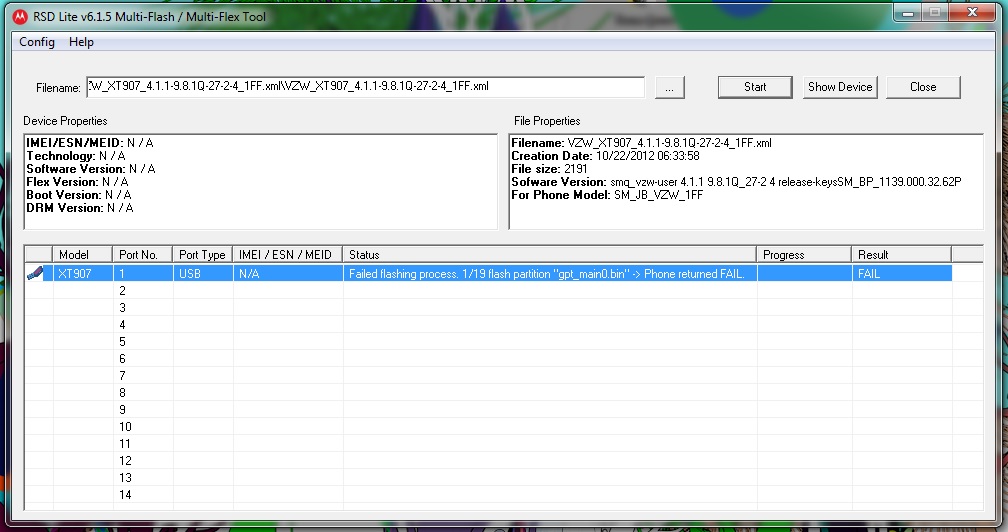Click the N/A cell in device row
The height and width of the screenshot is (532, 1008).
(x=287, y=274)
